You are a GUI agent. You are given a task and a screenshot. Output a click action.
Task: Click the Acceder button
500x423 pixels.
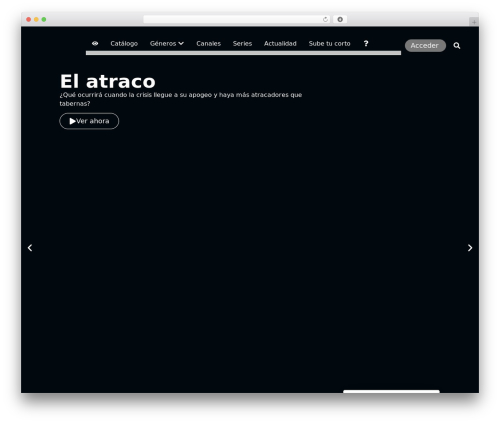425,46
